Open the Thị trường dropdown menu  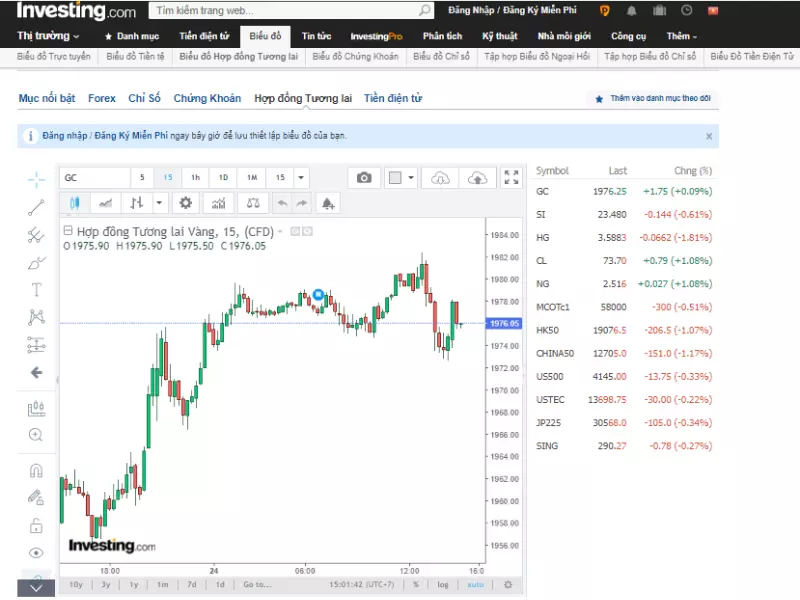[48, 36]
